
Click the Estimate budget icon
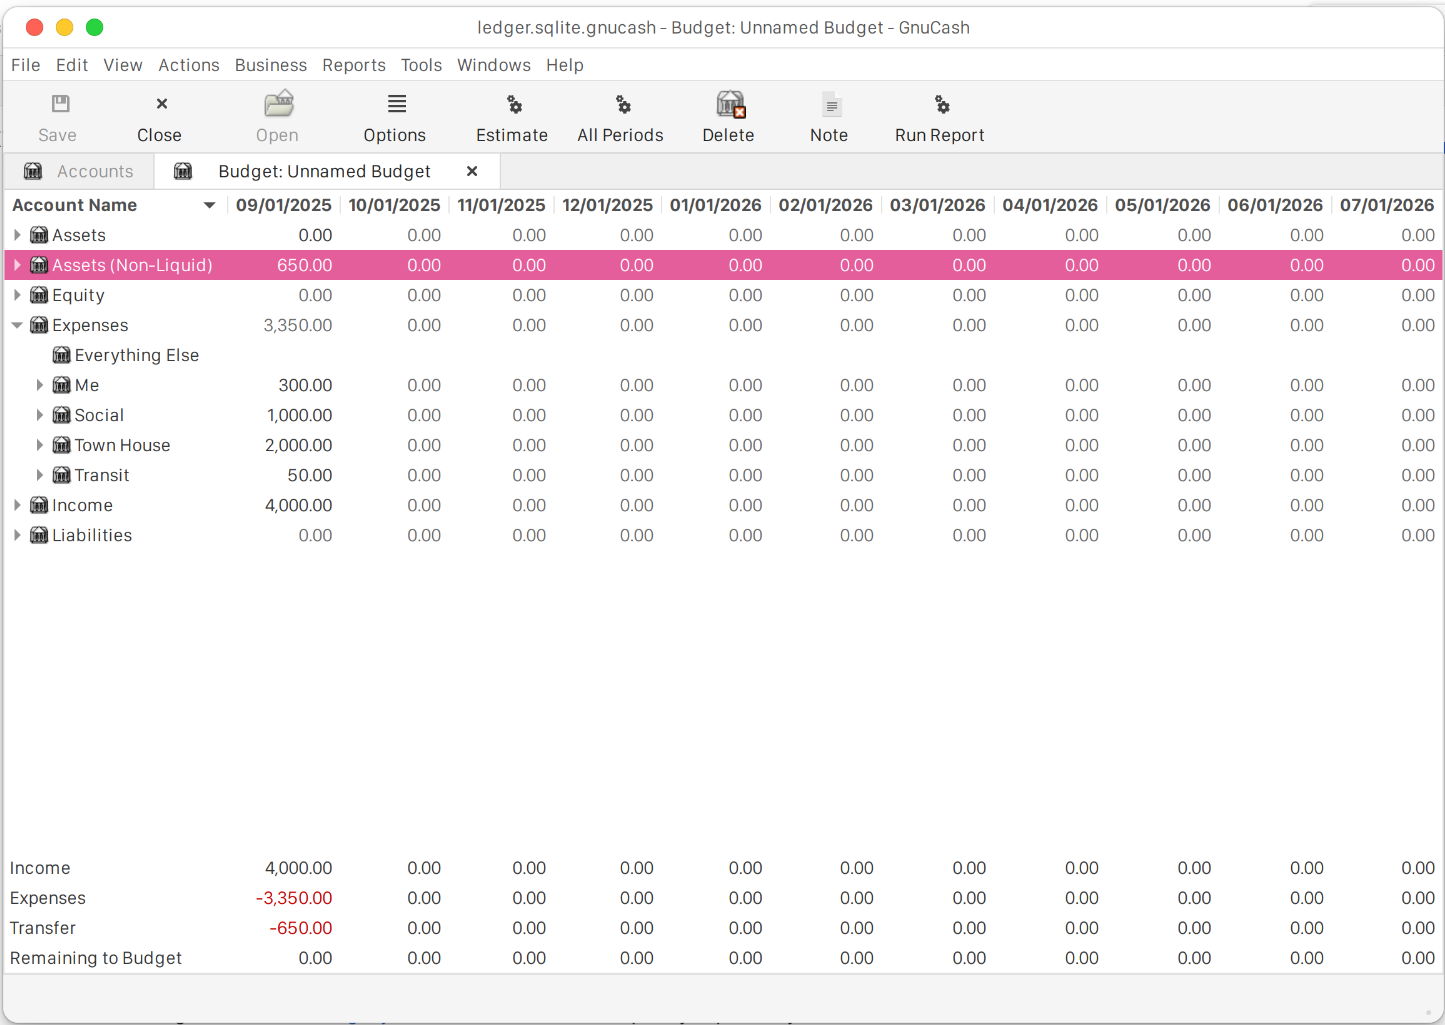[x=513, y=104]
